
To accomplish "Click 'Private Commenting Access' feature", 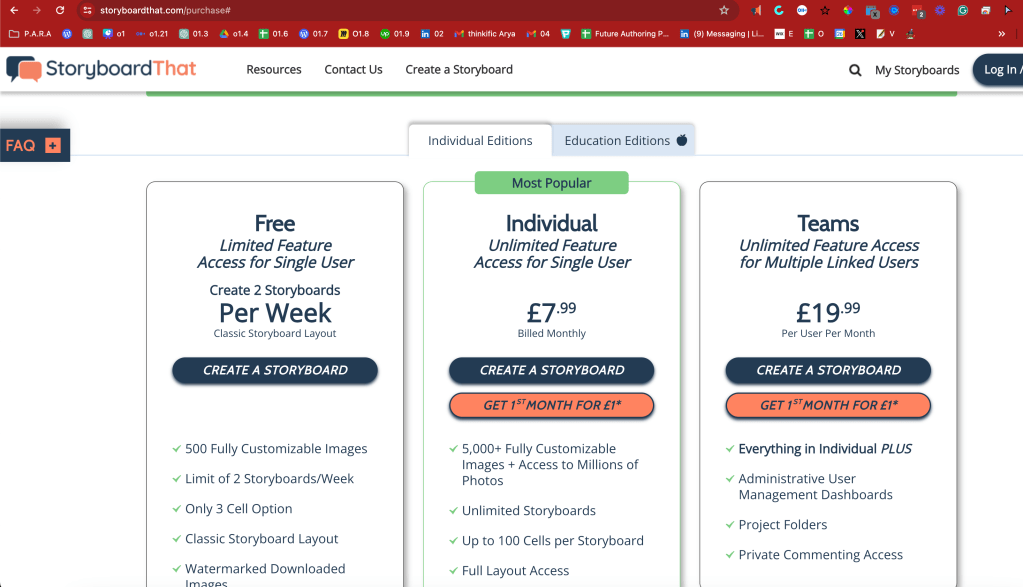I will click(x=821, y=554).
